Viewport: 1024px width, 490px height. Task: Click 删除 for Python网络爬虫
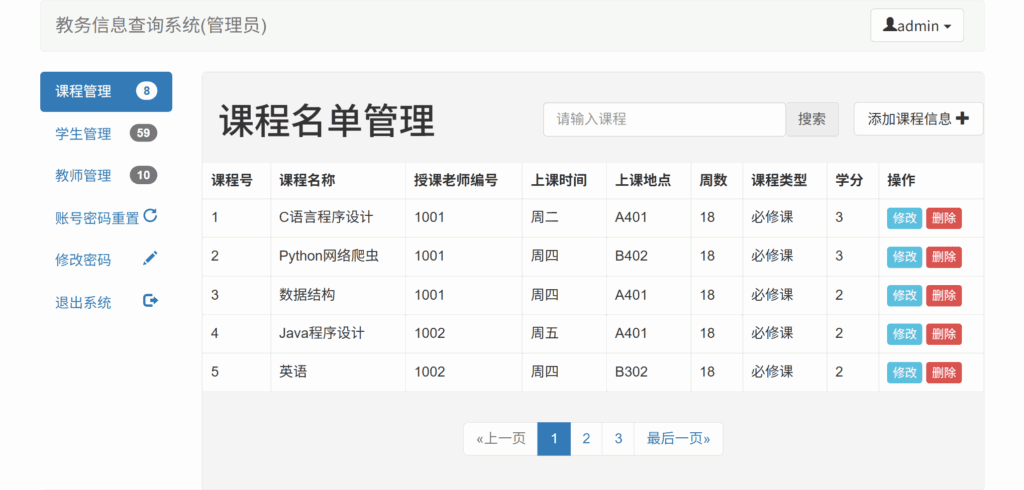(944, 257)
